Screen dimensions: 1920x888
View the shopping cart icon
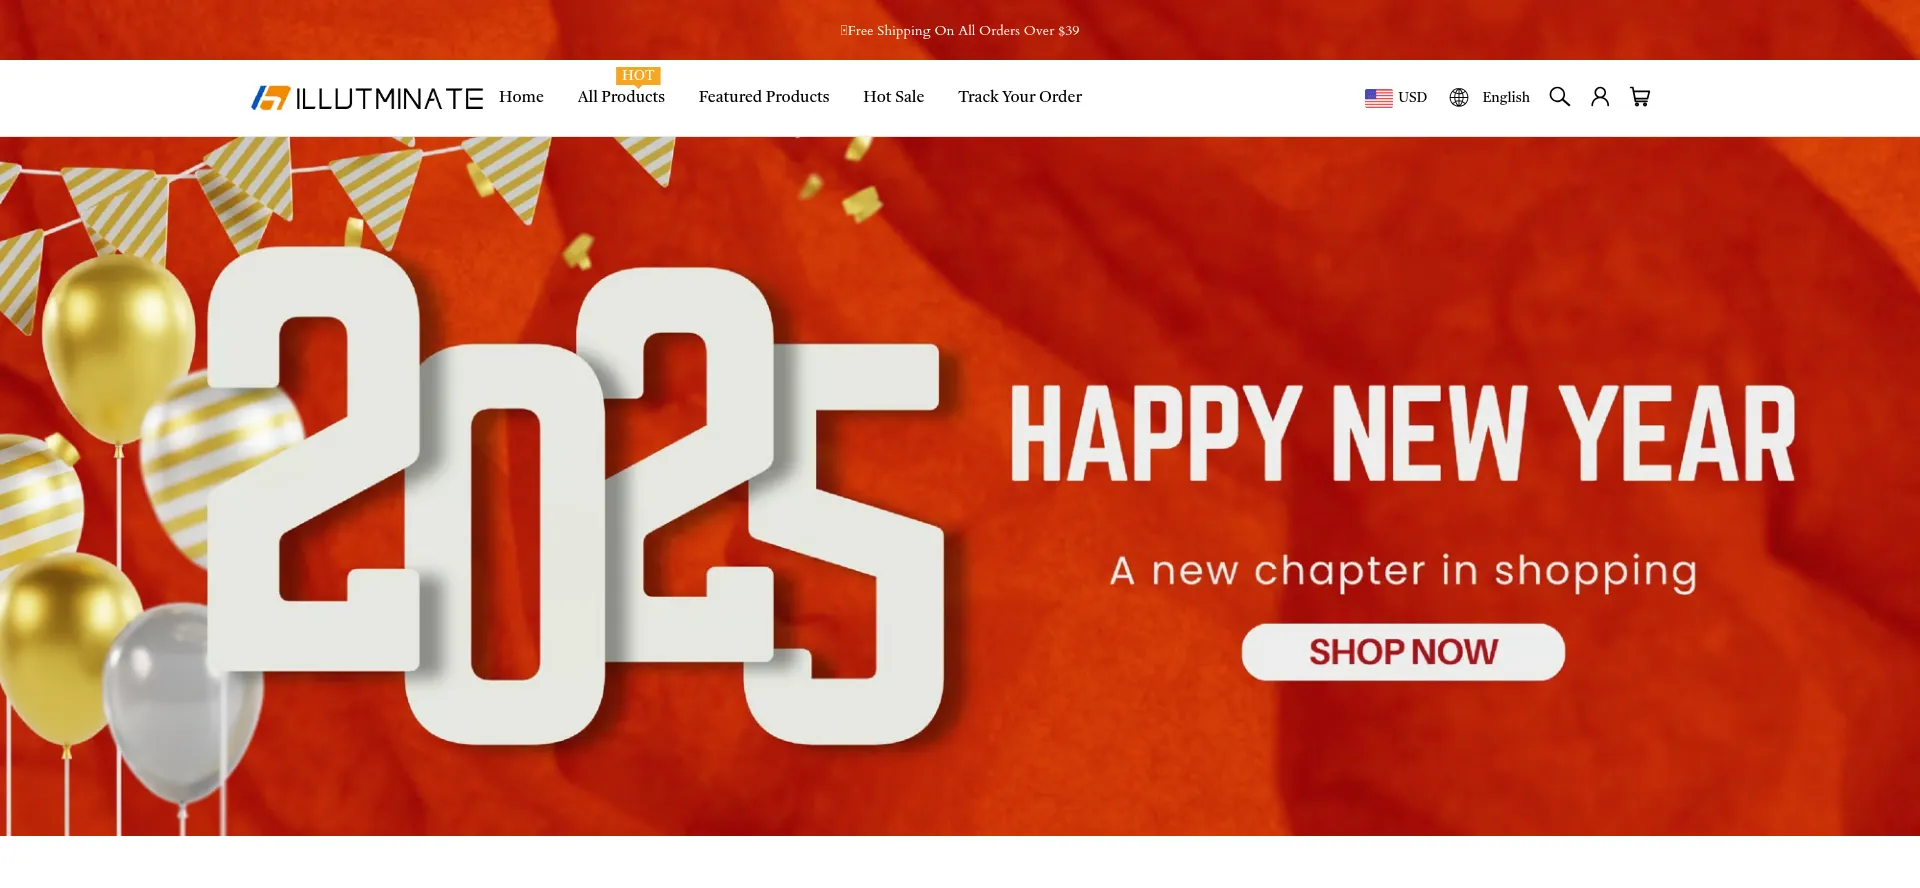pos(1640,97)
